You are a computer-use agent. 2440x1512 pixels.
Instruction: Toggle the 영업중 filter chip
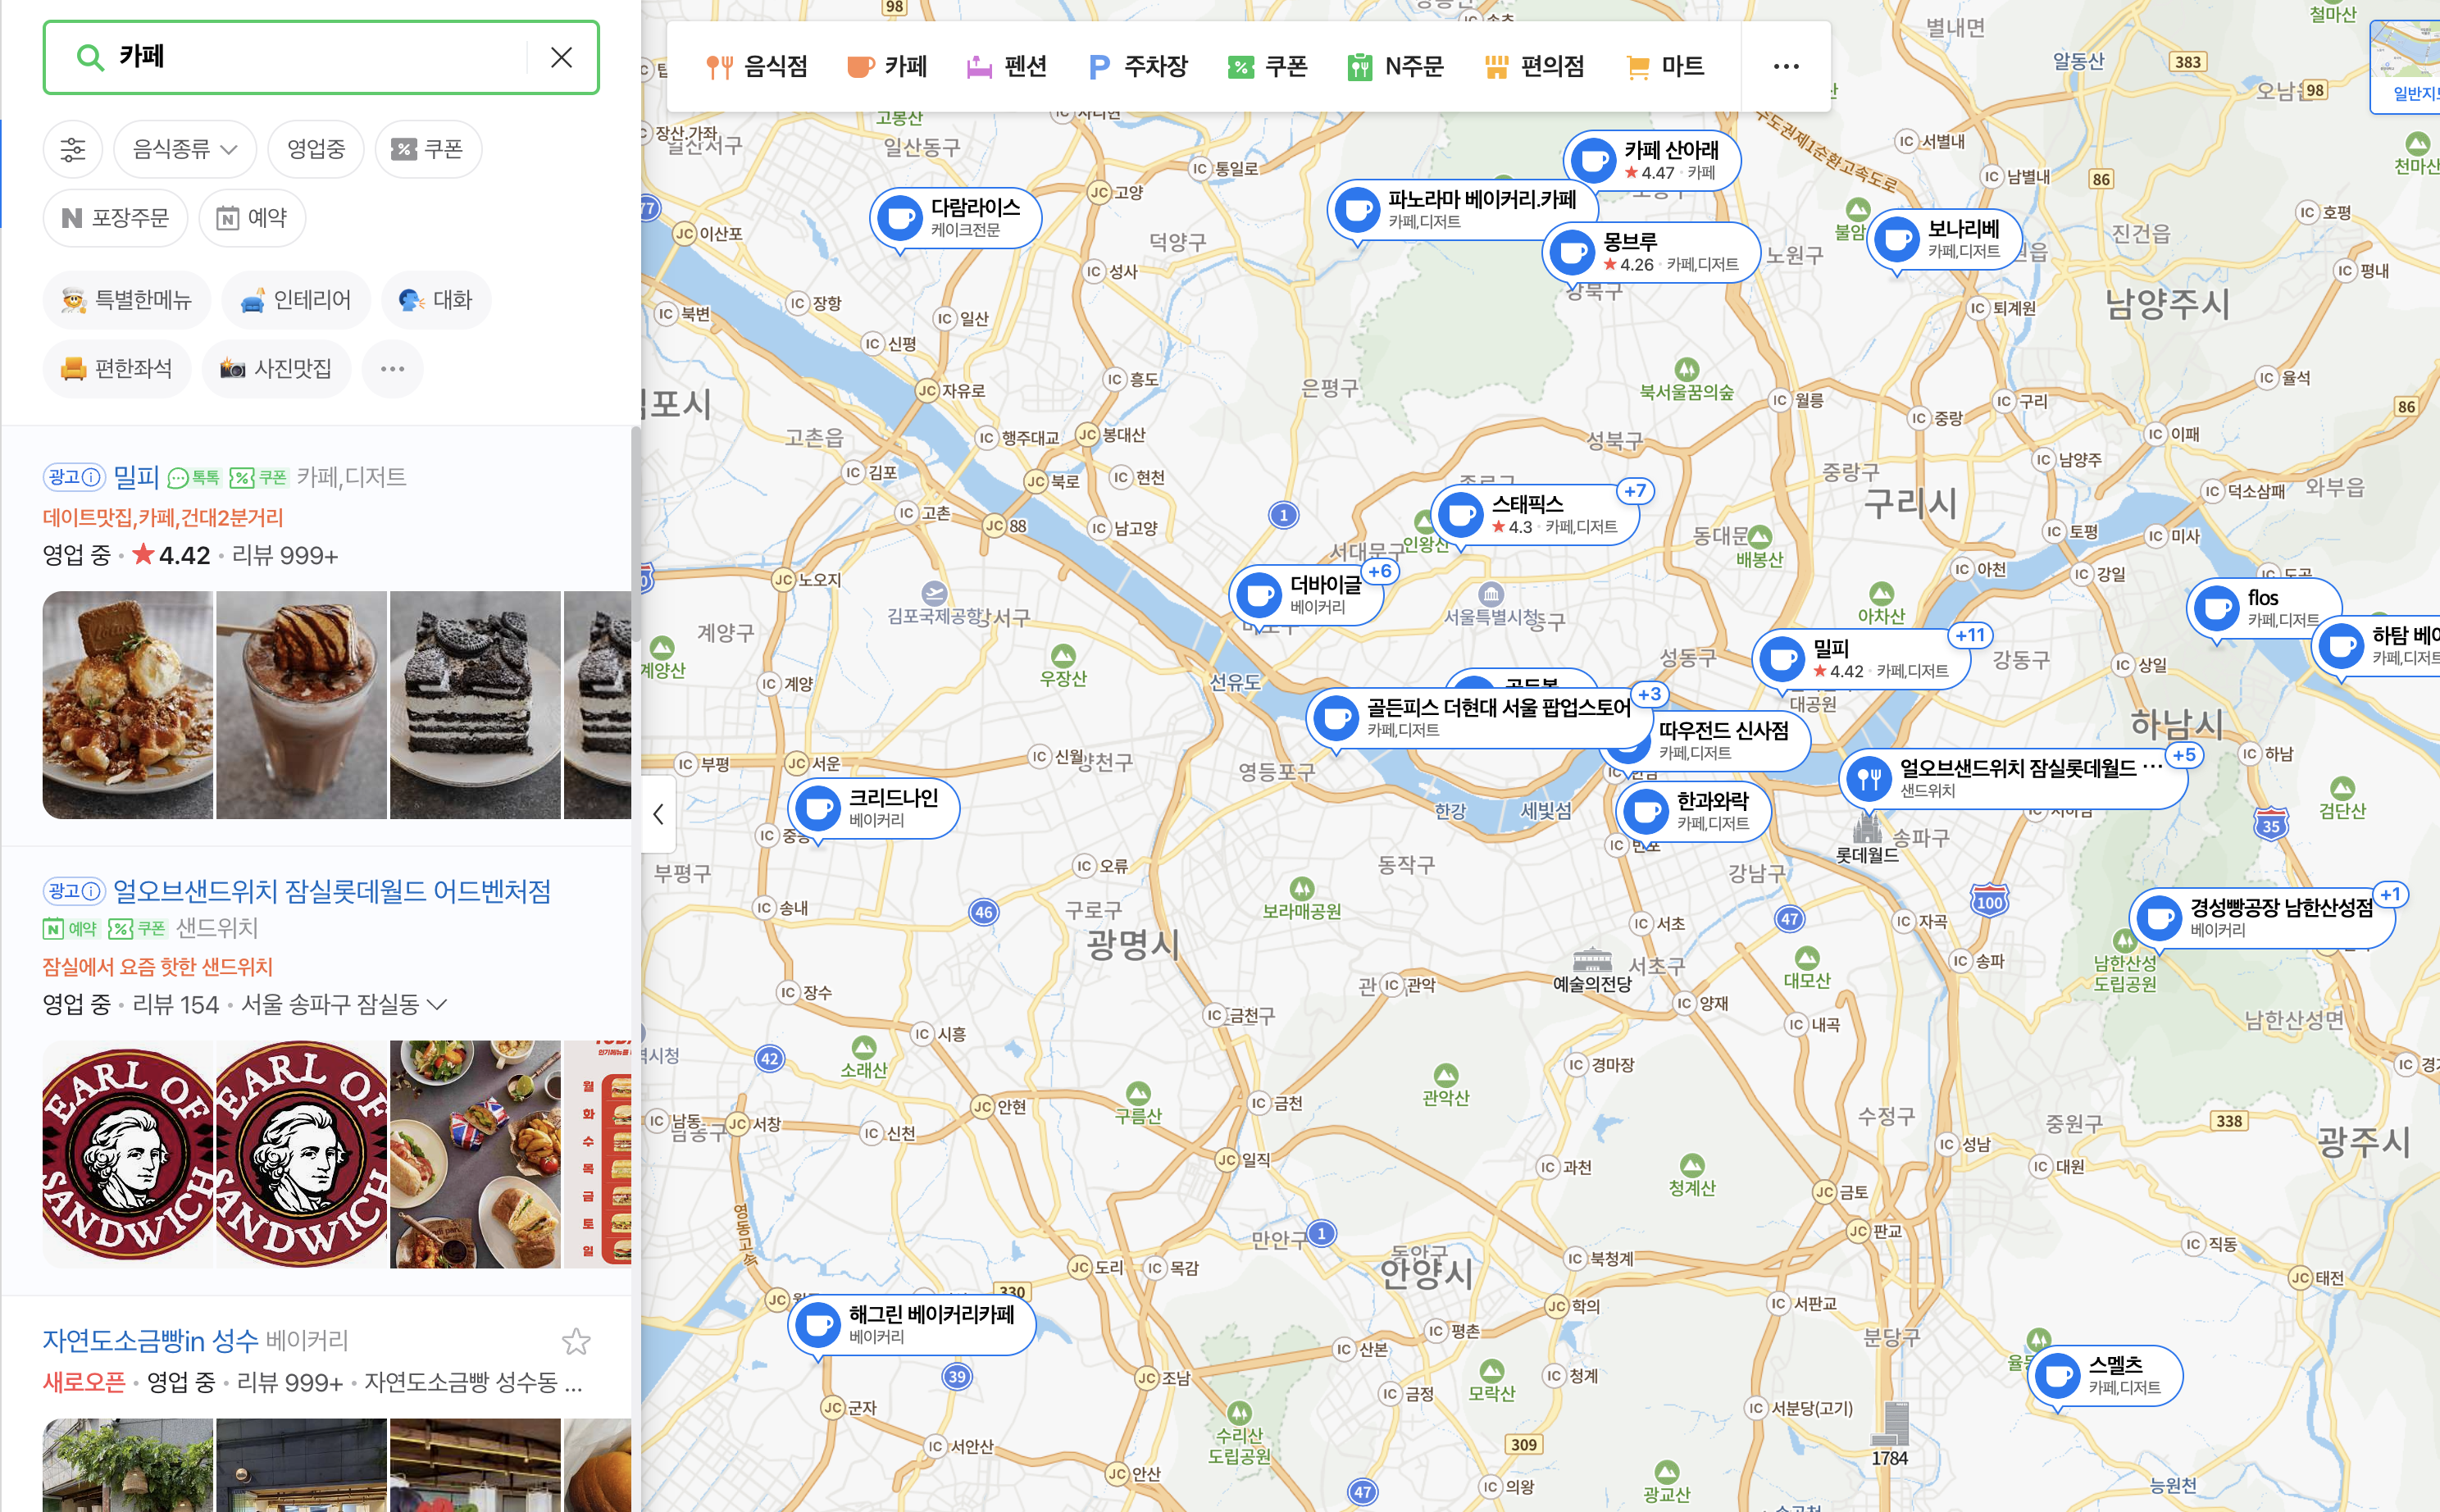pyautogui.click(x=316, y=150)
